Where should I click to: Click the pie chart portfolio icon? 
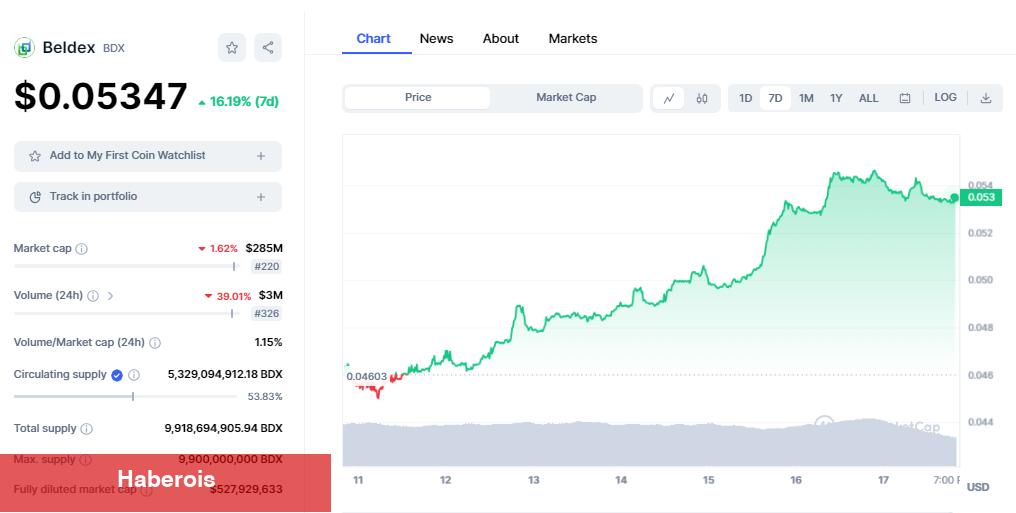pyautogui.click(x=35, y=197)
